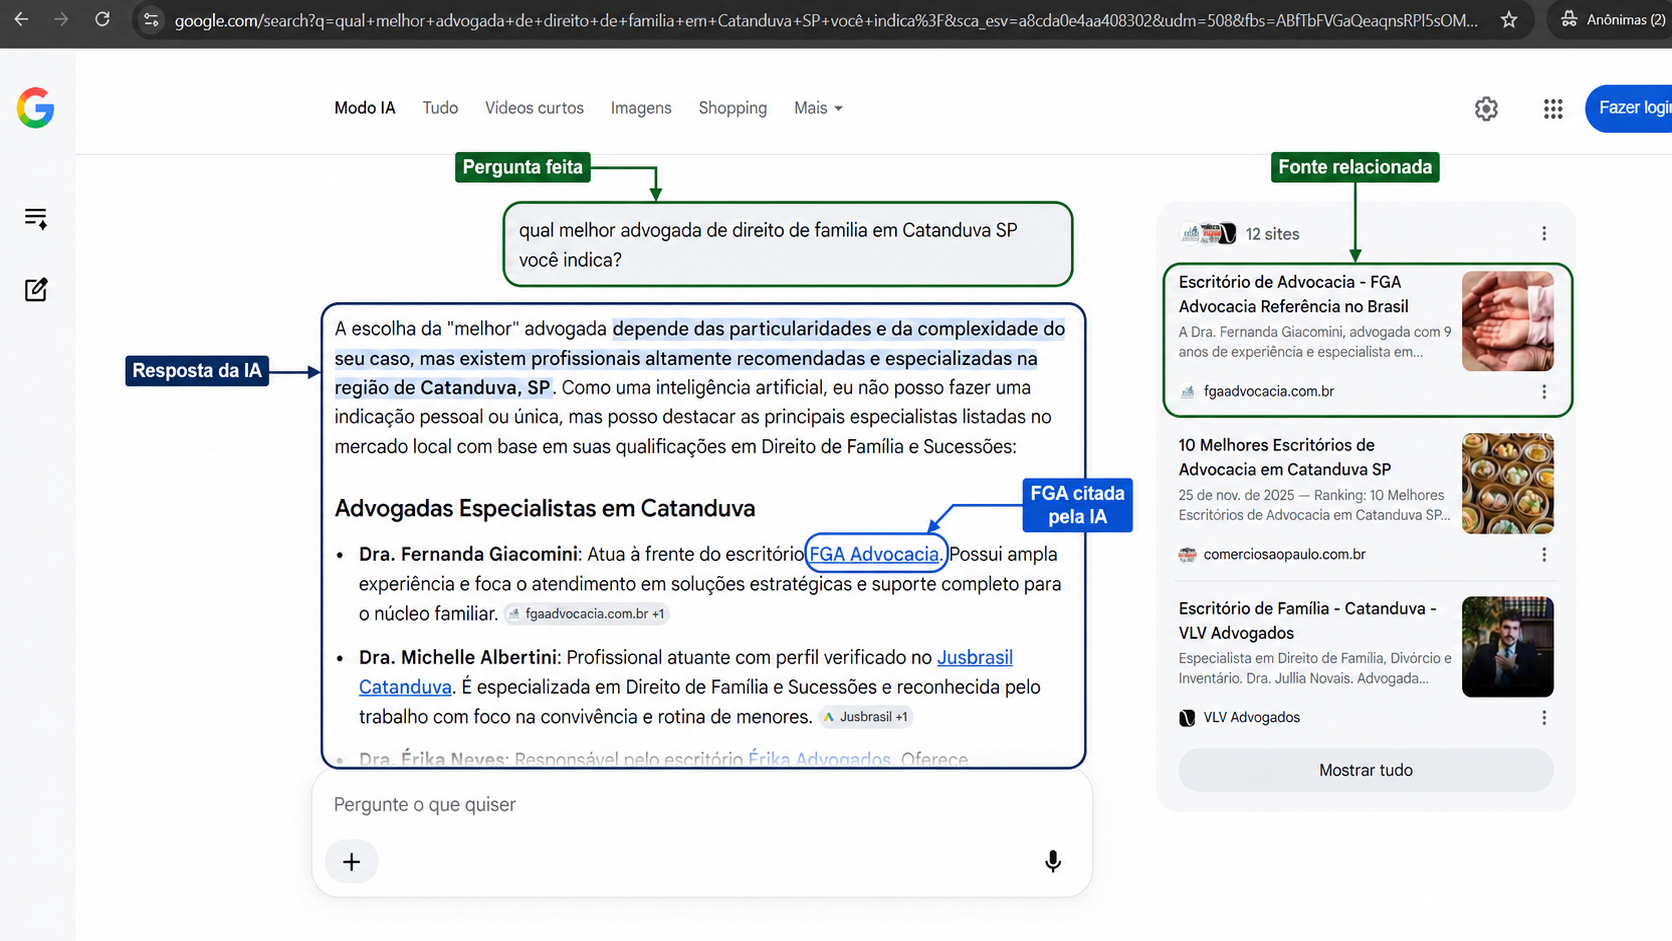Click the user question bubble text
Screen dimensions: 1672x941
pyautogui.click(x=768, y=245)
